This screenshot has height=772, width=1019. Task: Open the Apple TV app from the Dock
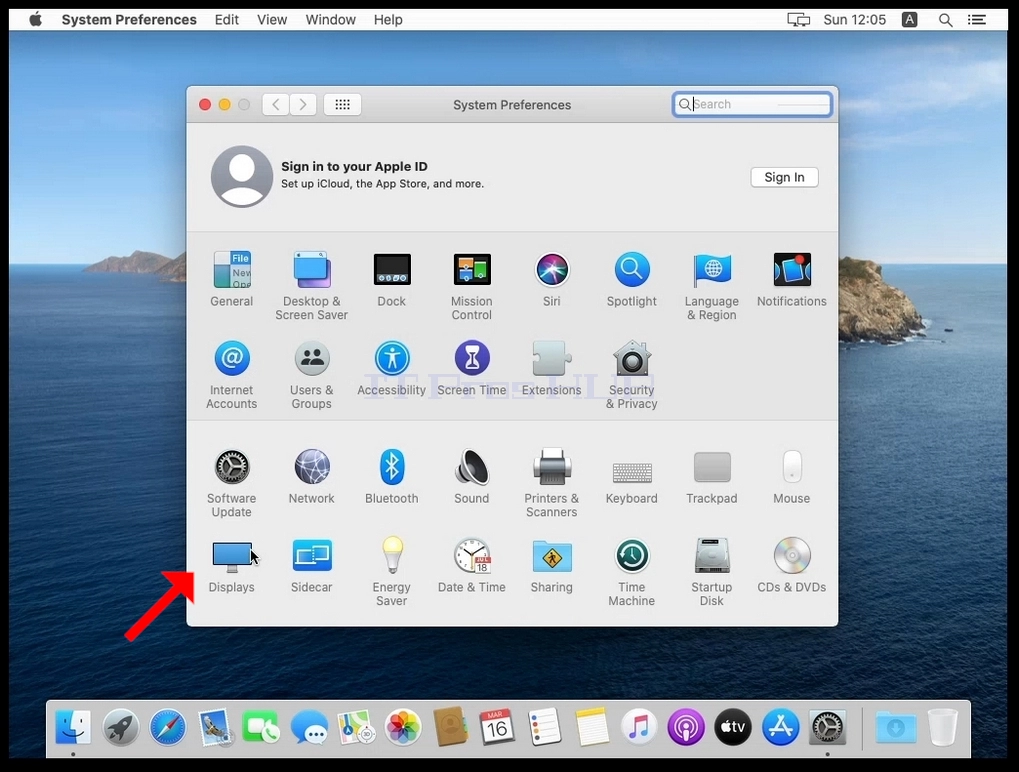pyautogui.click(x=733, y=727)
